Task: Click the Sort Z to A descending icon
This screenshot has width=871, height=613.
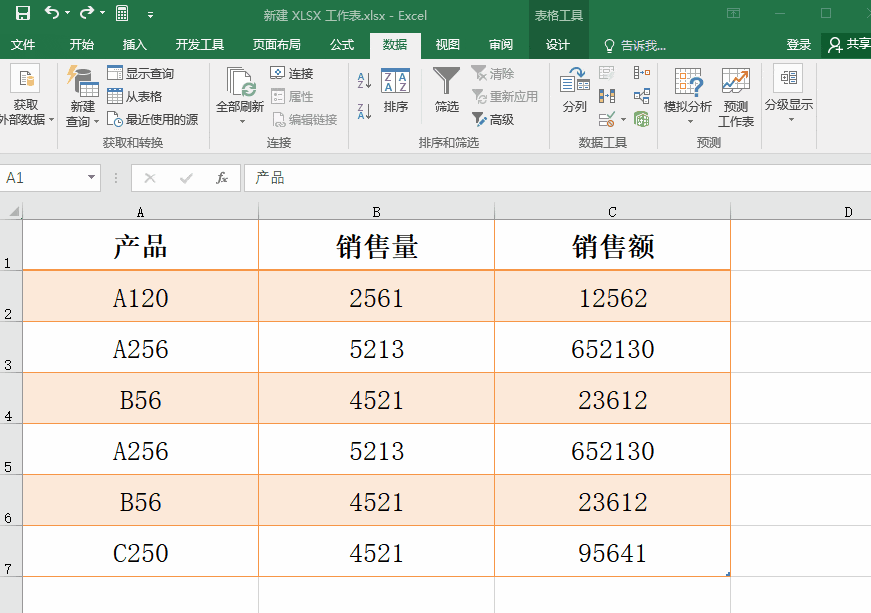Action: point(364,112)
